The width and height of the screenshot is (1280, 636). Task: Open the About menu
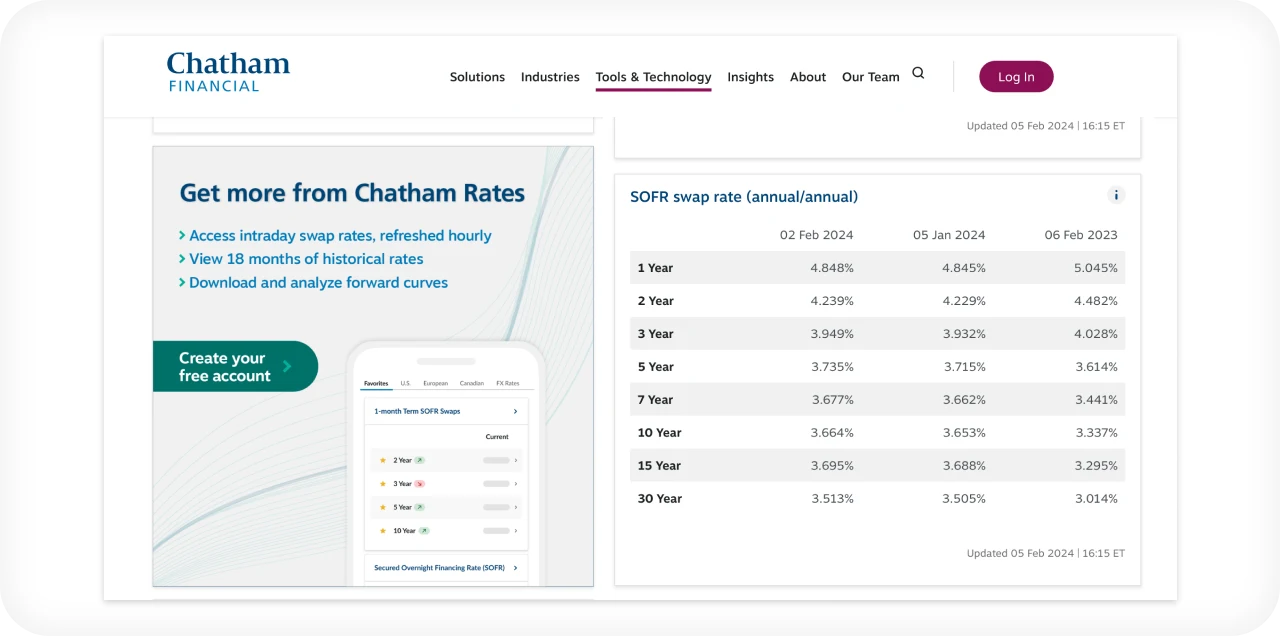point(808,77)
